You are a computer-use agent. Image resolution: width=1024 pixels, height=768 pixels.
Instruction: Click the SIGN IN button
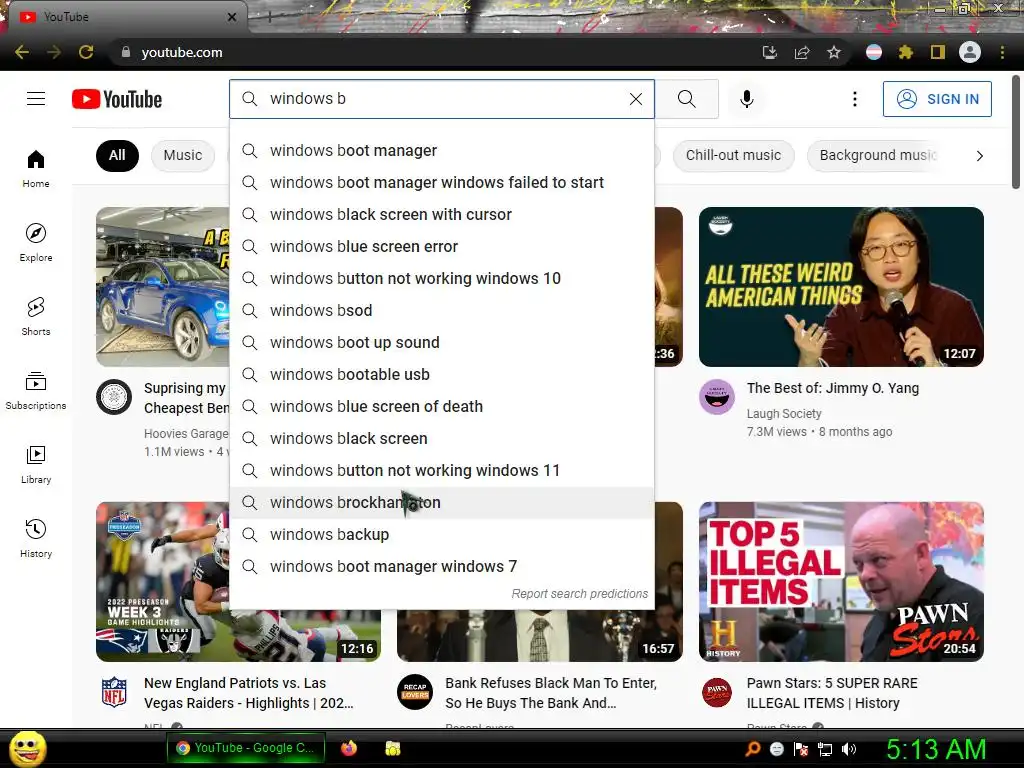[x=937, y=99]
